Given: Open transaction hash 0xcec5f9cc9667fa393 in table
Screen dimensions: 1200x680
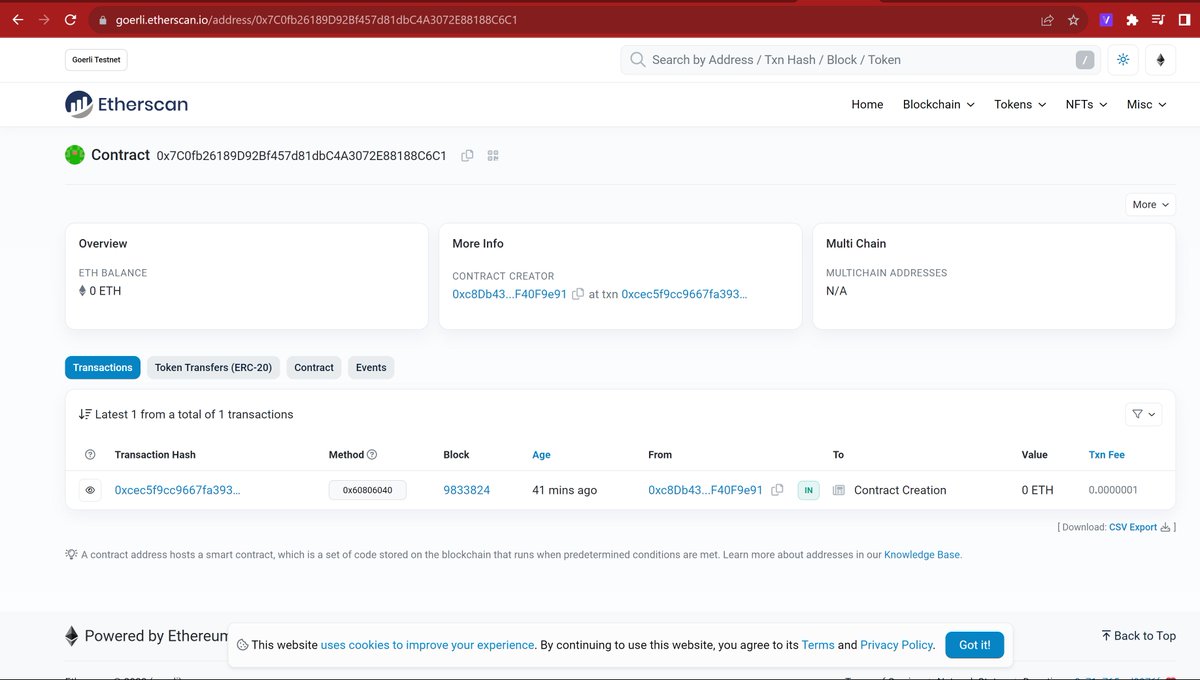Looking at the screenshot, I should (177, 490).
